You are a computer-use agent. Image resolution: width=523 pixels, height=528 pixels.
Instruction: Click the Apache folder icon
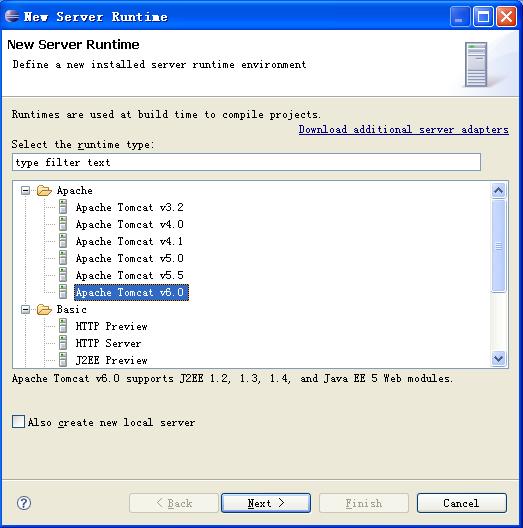click(44, 190)
